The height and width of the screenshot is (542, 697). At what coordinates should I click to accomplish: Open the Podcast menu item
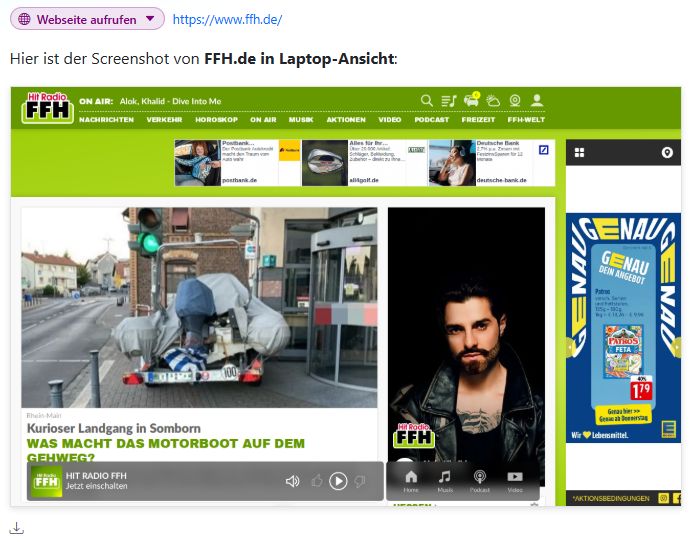point(432,120)
